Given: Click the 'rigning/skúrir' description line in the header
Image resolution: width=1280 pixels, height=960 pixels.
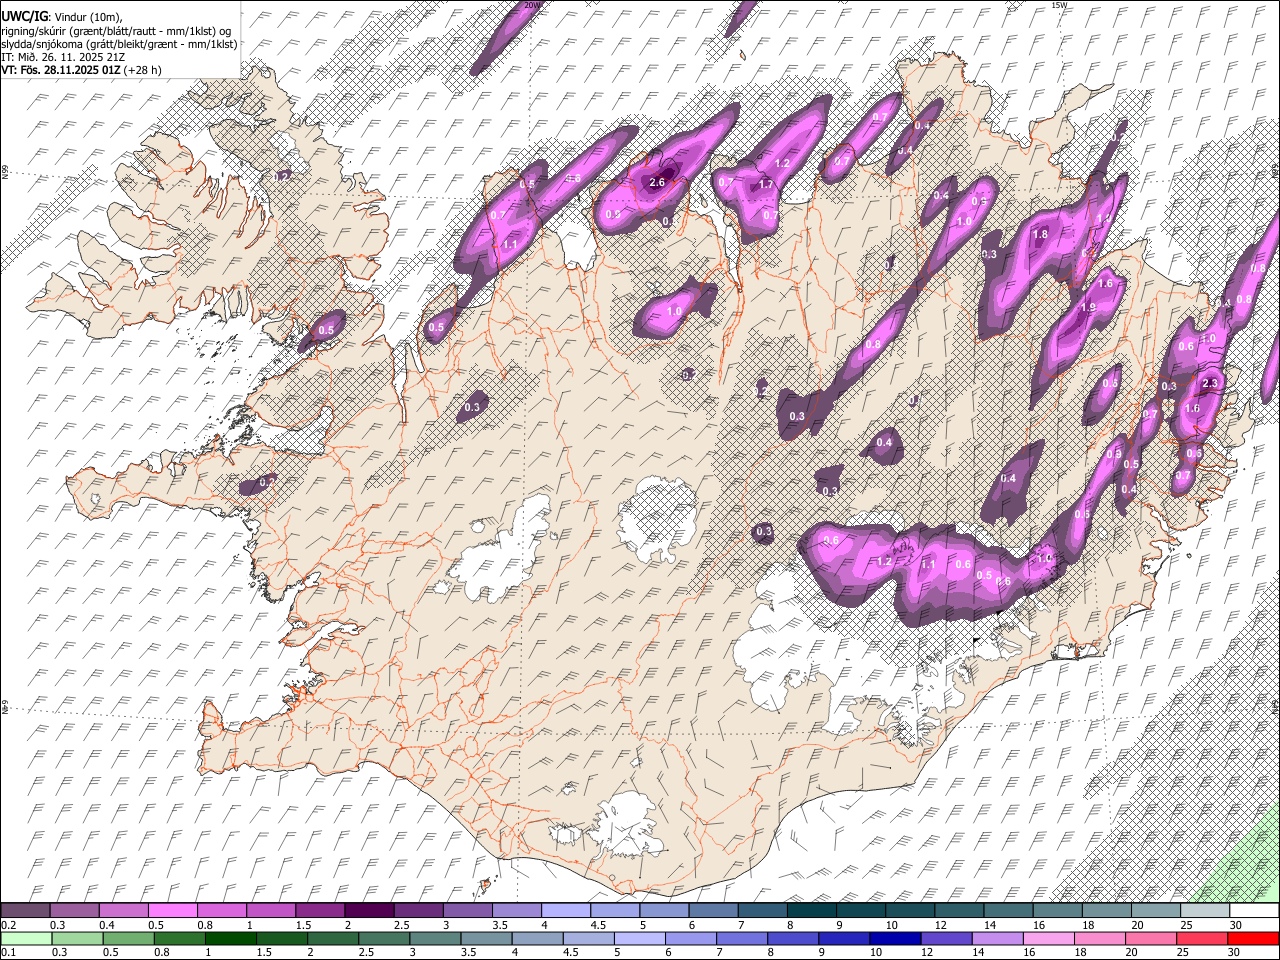Looking at the screenshot, I should [x=116, y=31].
